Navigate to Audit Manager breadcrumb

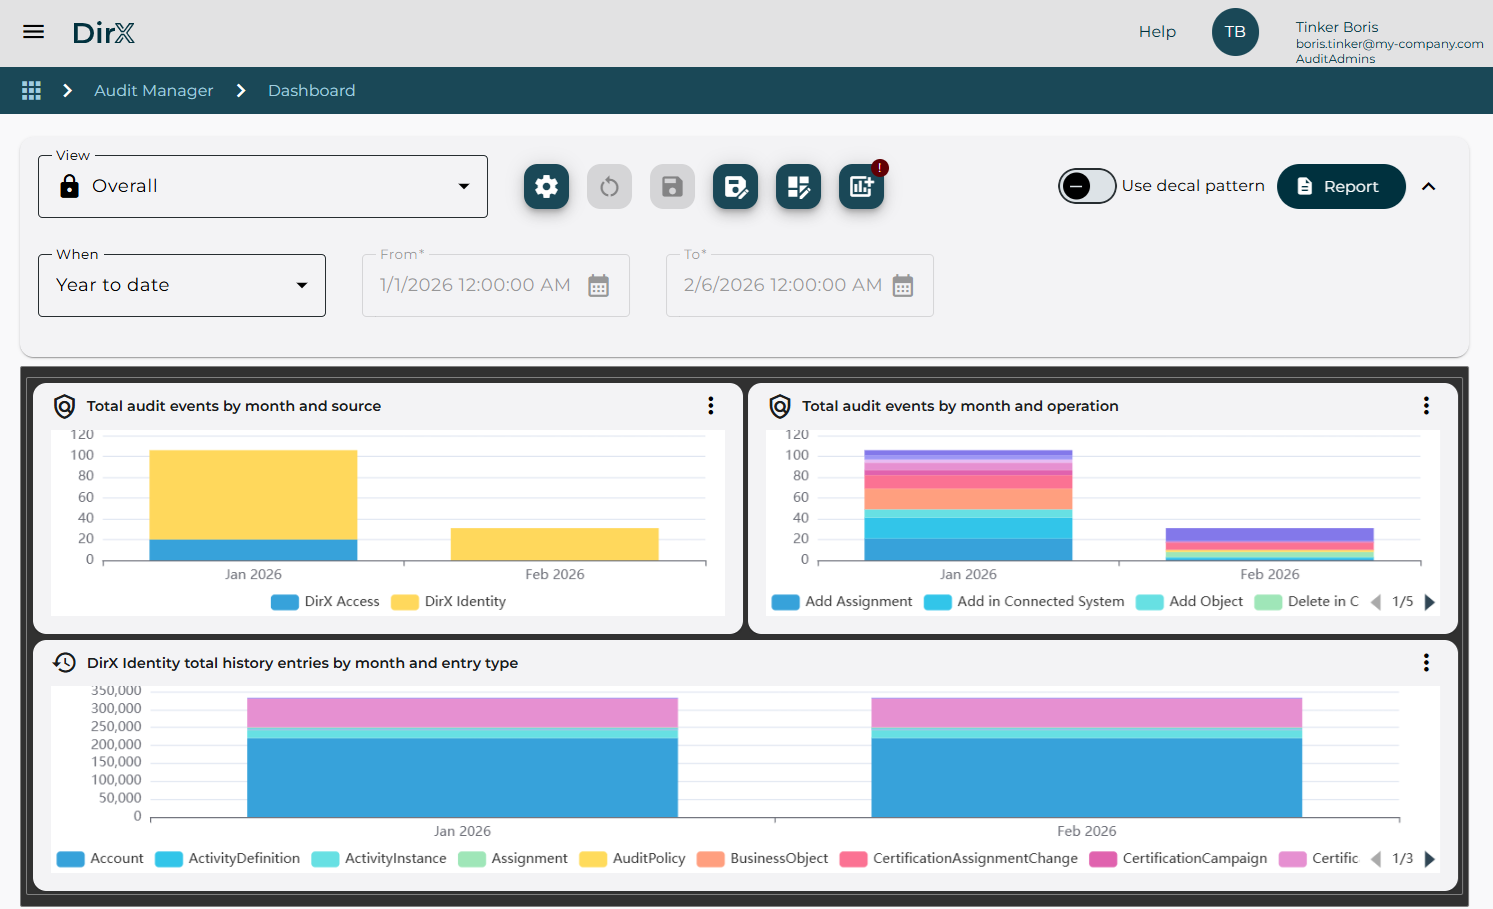point(153,90)
